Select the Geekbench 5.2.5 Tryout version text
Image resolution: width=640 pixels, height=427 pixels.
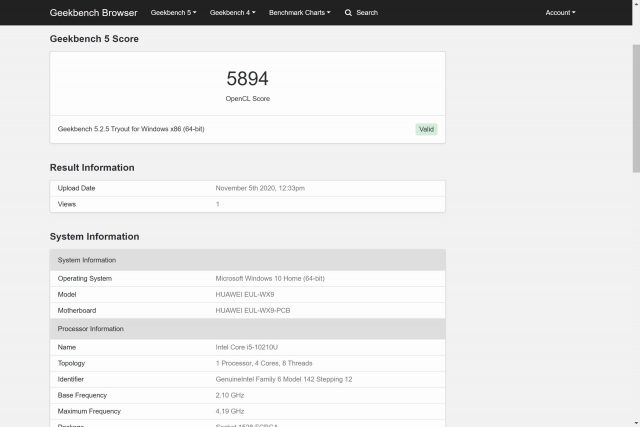click(131, 129)
